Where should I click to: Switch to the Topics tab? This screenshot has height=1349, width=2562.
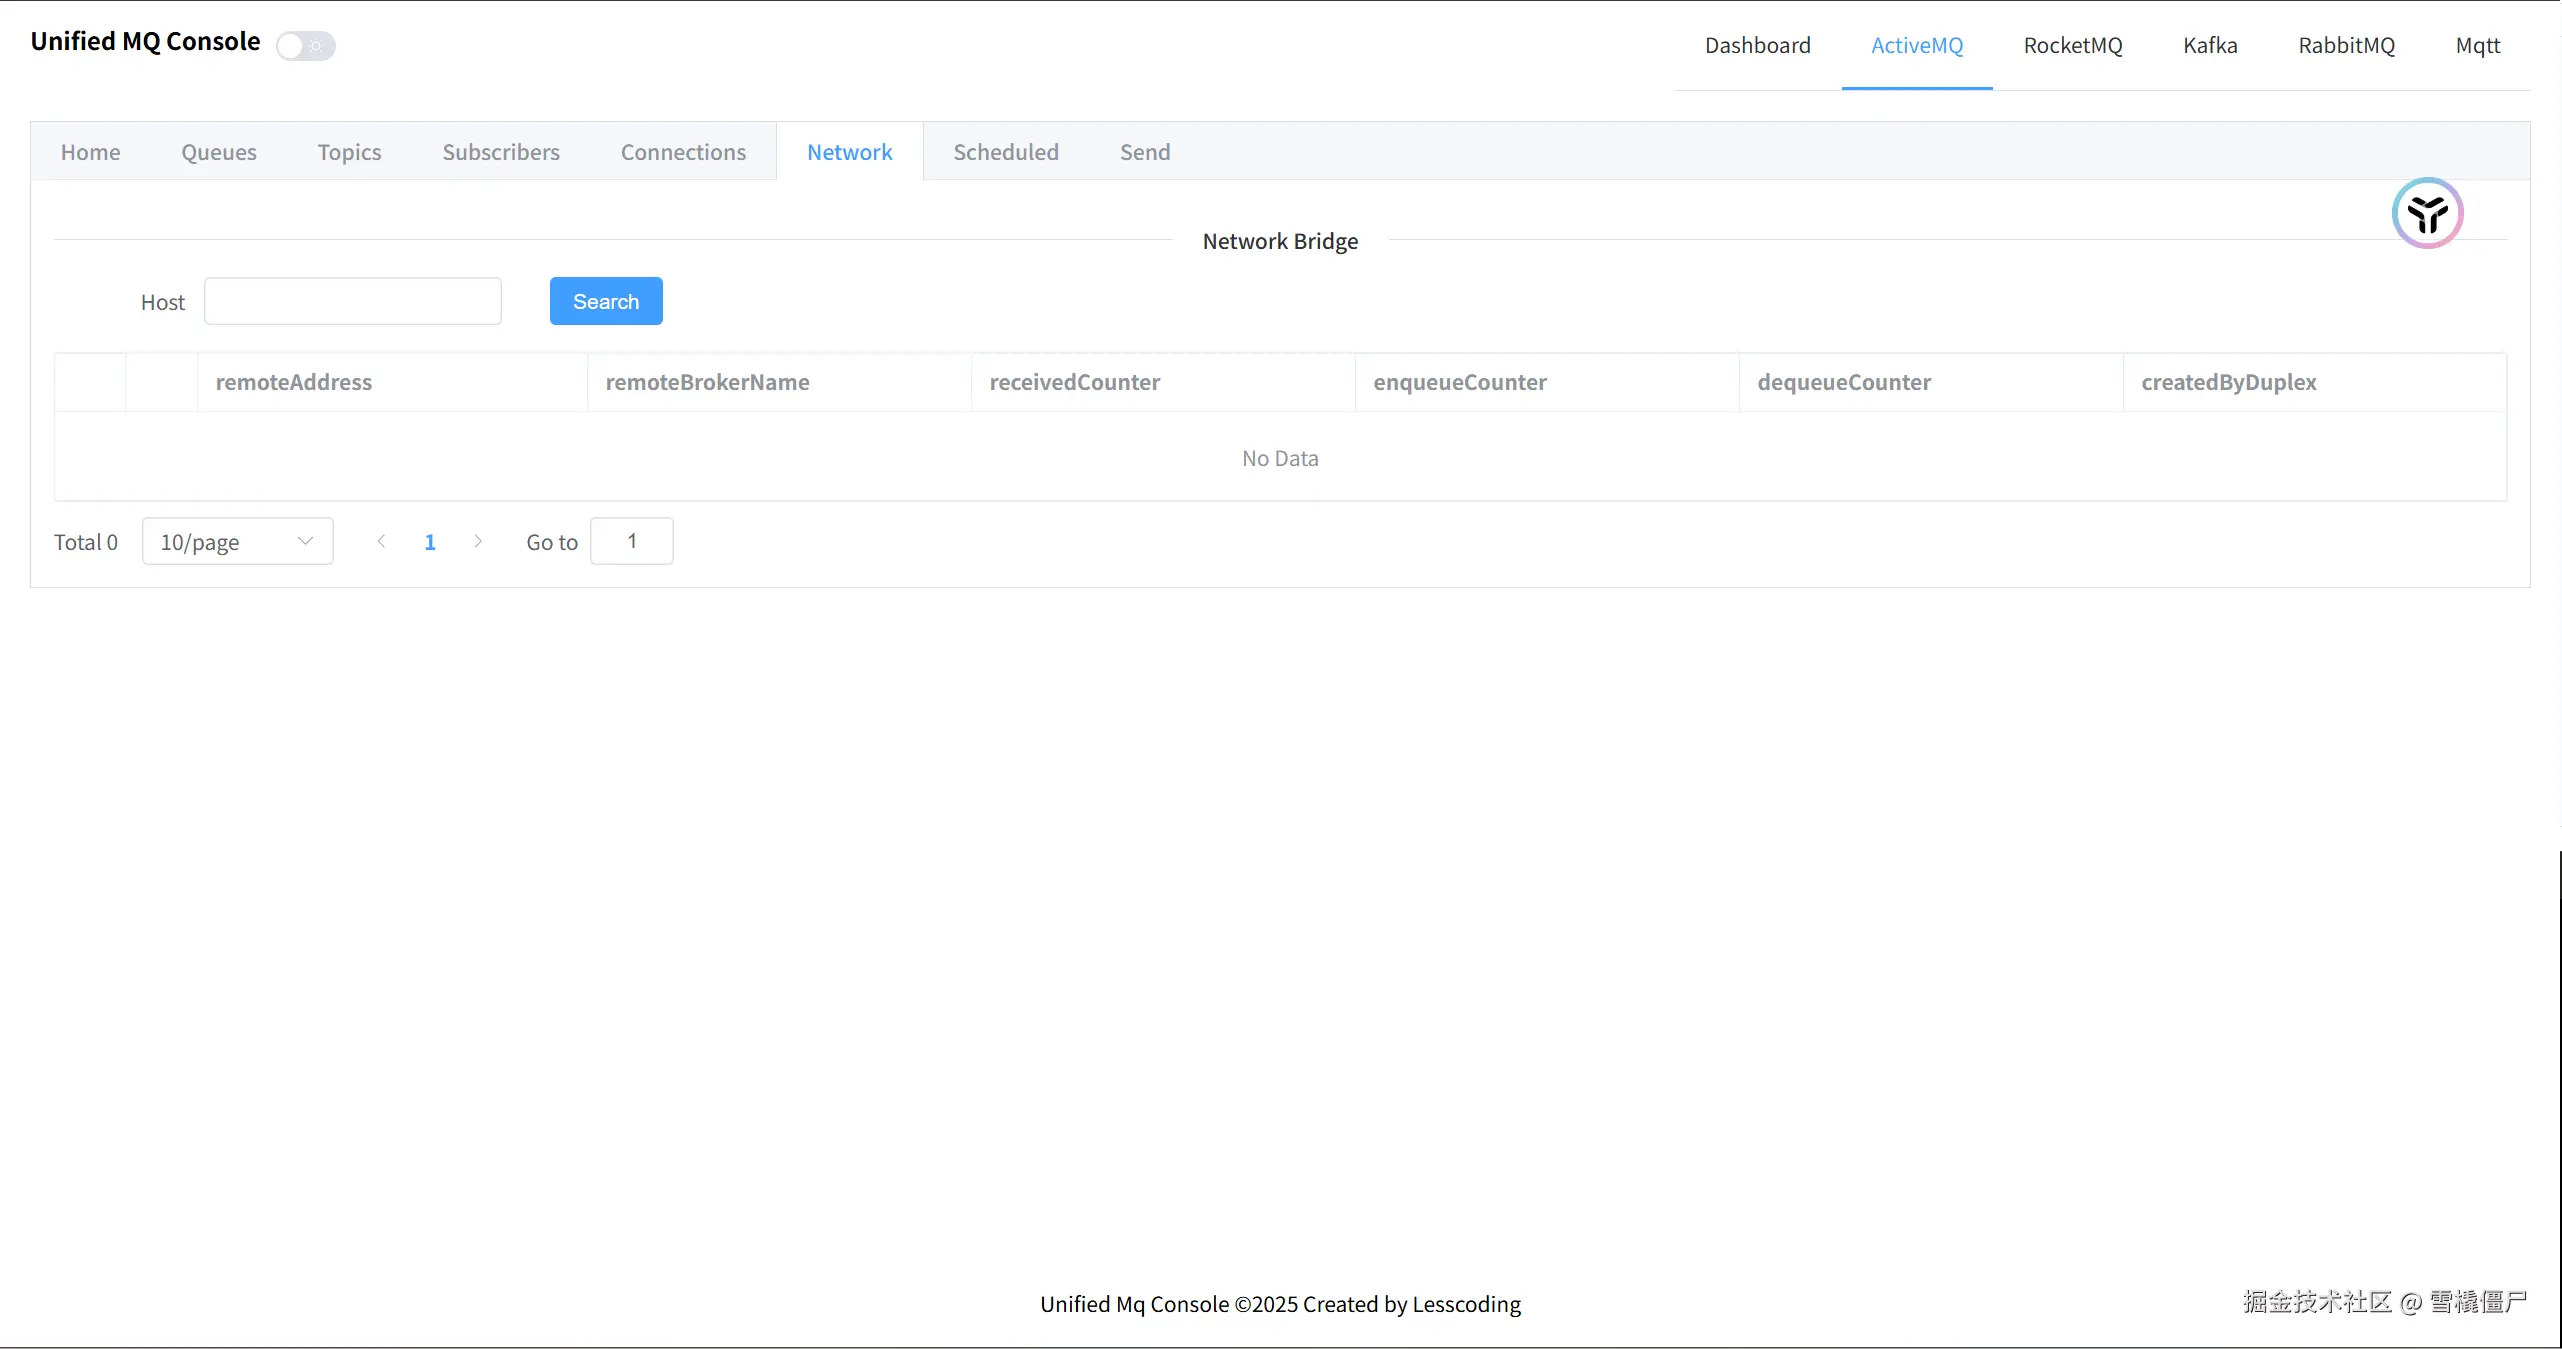point(349,152)
